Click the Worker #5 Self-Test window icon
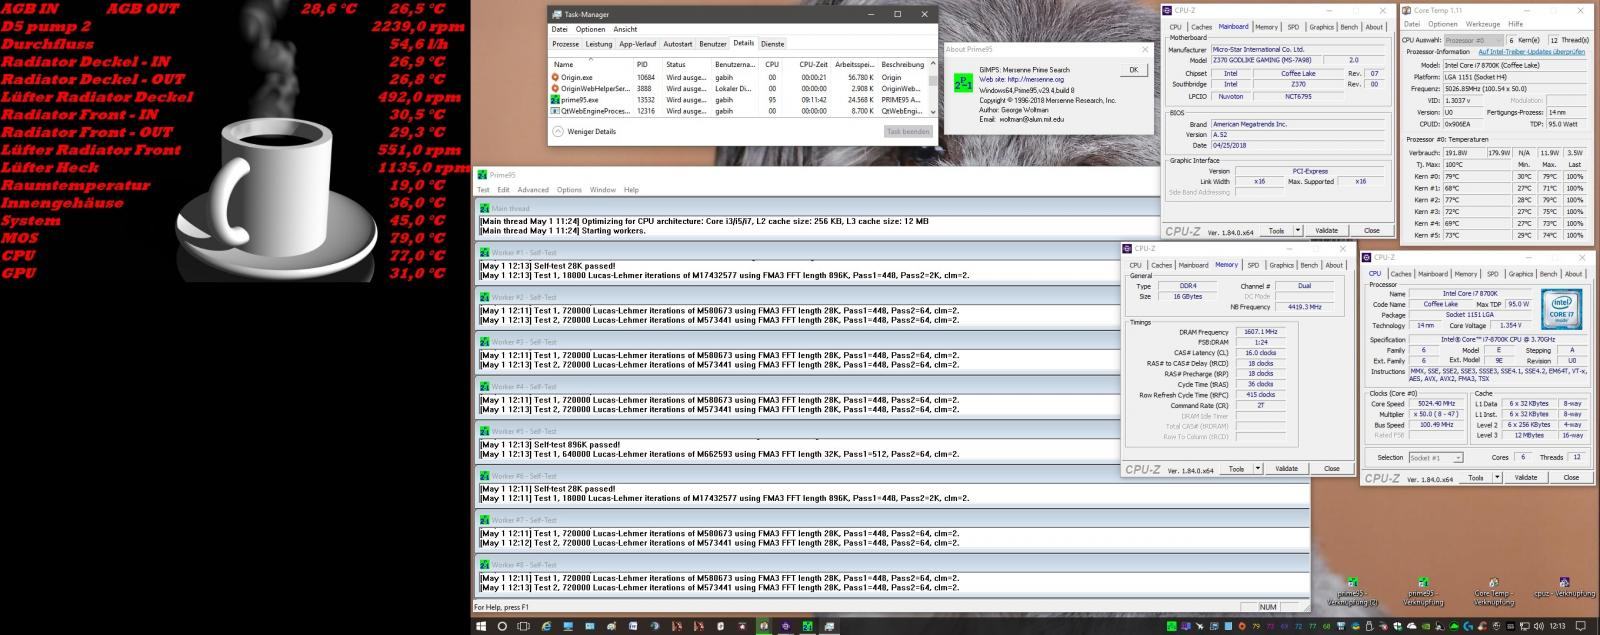Image resolution: width=1600 pixels, height=635 pixels. pos(485,431)
